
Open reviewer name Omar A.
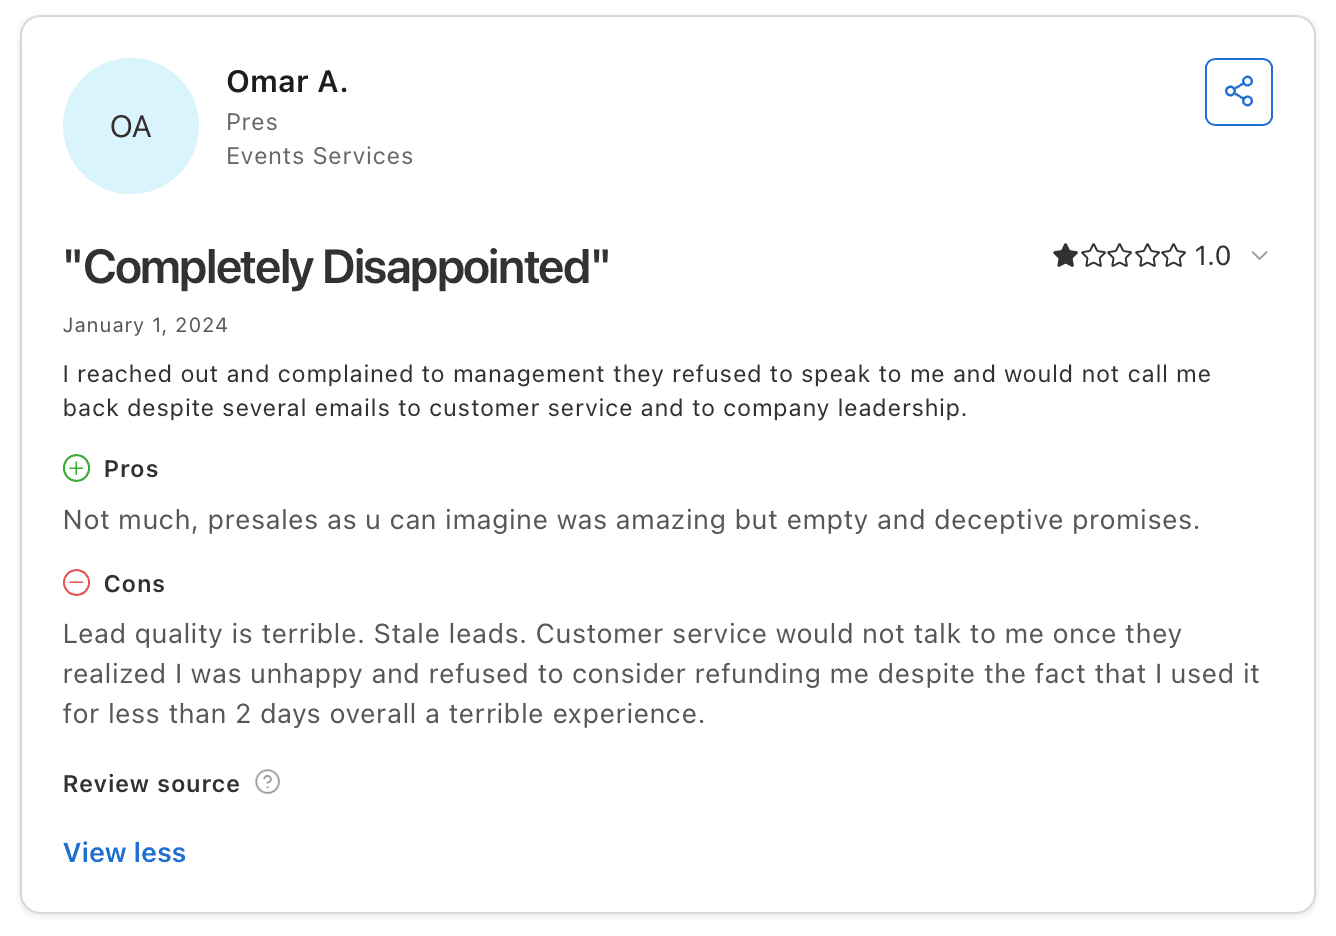click(x=287, y=82)
